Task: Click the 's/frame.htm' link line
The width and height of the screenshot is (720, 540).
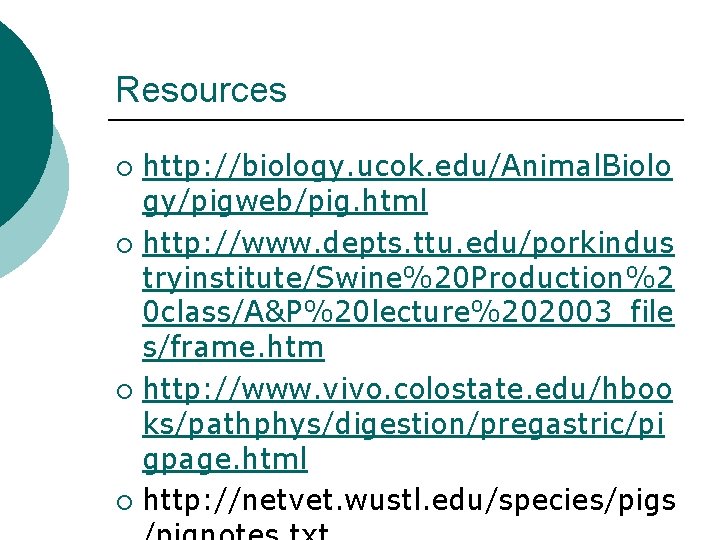Action: point(233,347)
